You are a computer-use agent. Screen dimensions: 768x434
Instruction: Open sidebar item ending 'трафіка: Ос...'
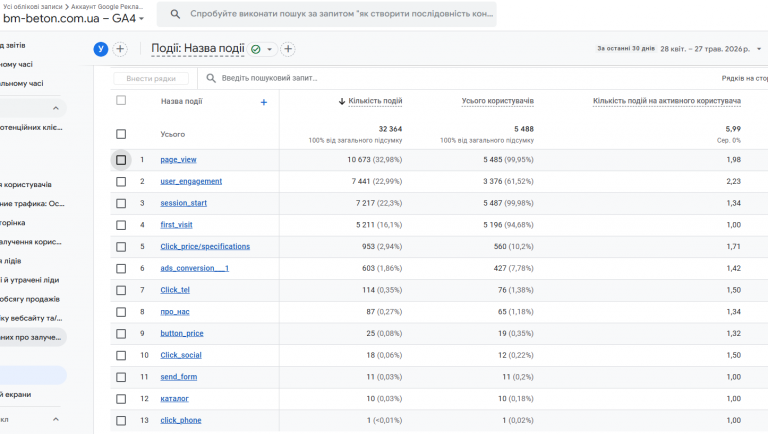pyautogui.click(x=32, y=204)
